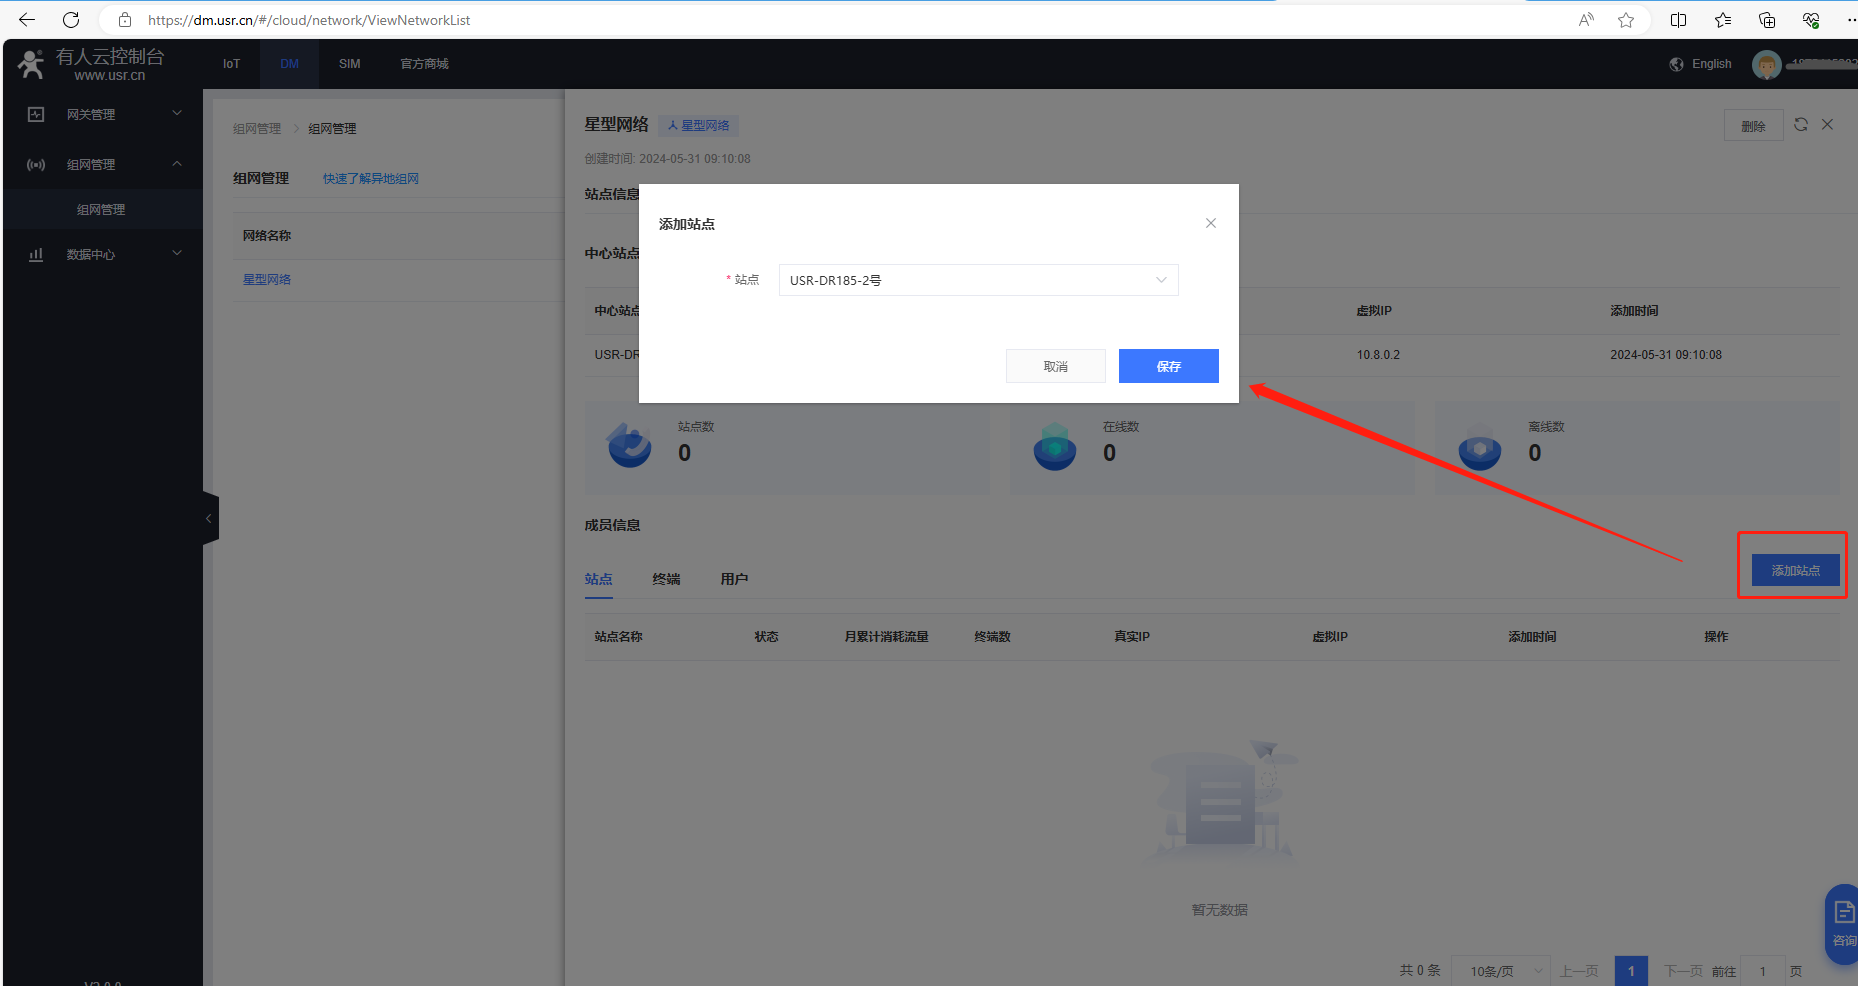Click the consultation widget icon at right edge
The width and height of the screenshot is (1858, 986).
pyautogui.click(x=1843, y=923)
